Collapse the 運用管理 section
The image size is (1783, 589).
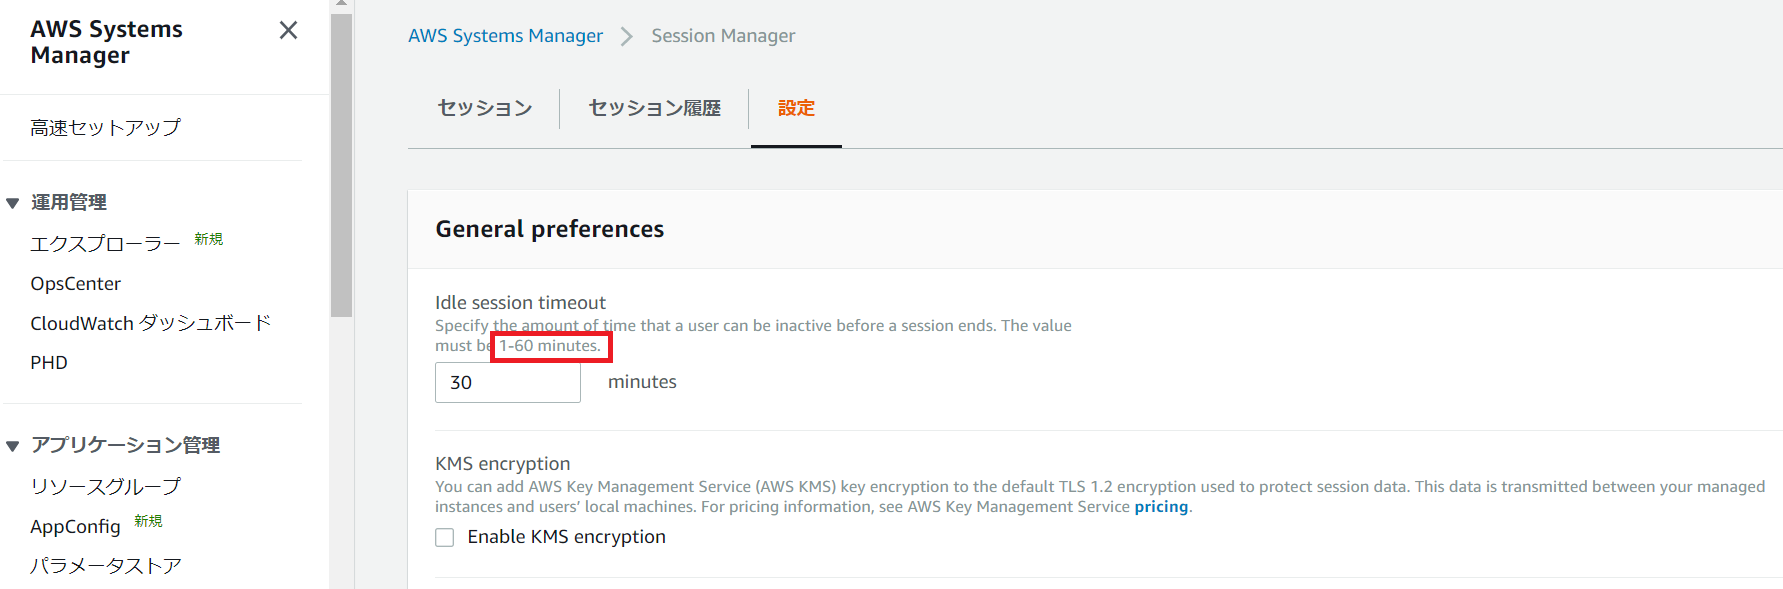[13, 203]
